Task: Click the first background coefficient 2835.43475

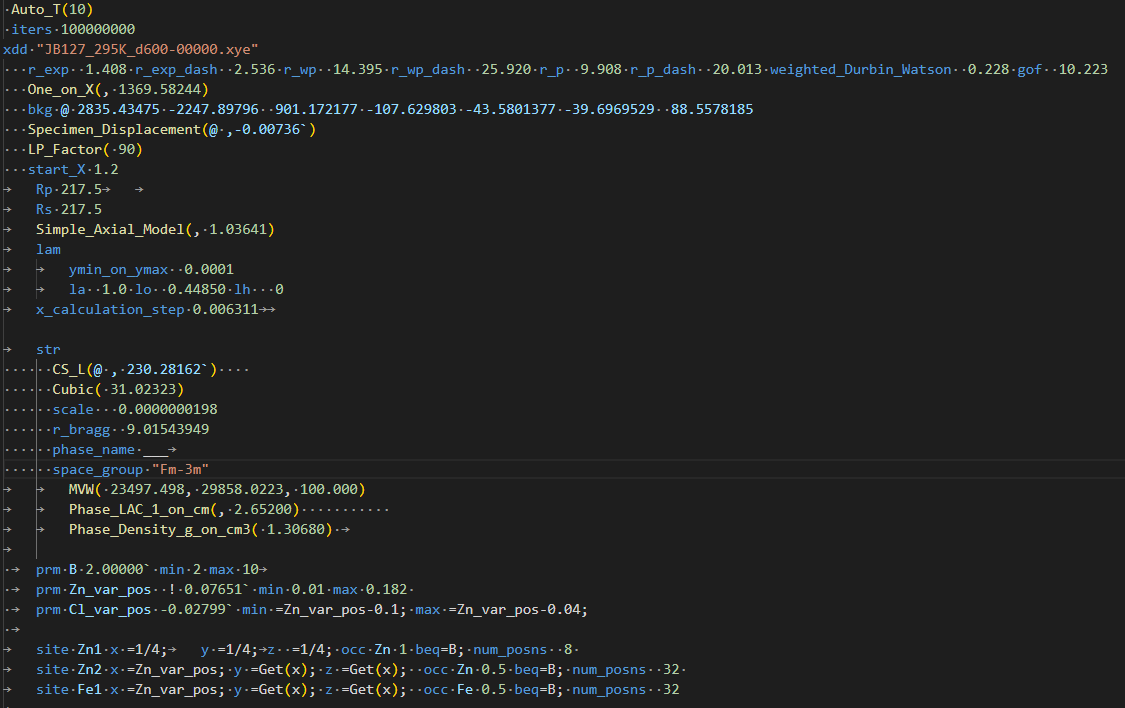Action: pyautogui.click(x=118, y=110)
